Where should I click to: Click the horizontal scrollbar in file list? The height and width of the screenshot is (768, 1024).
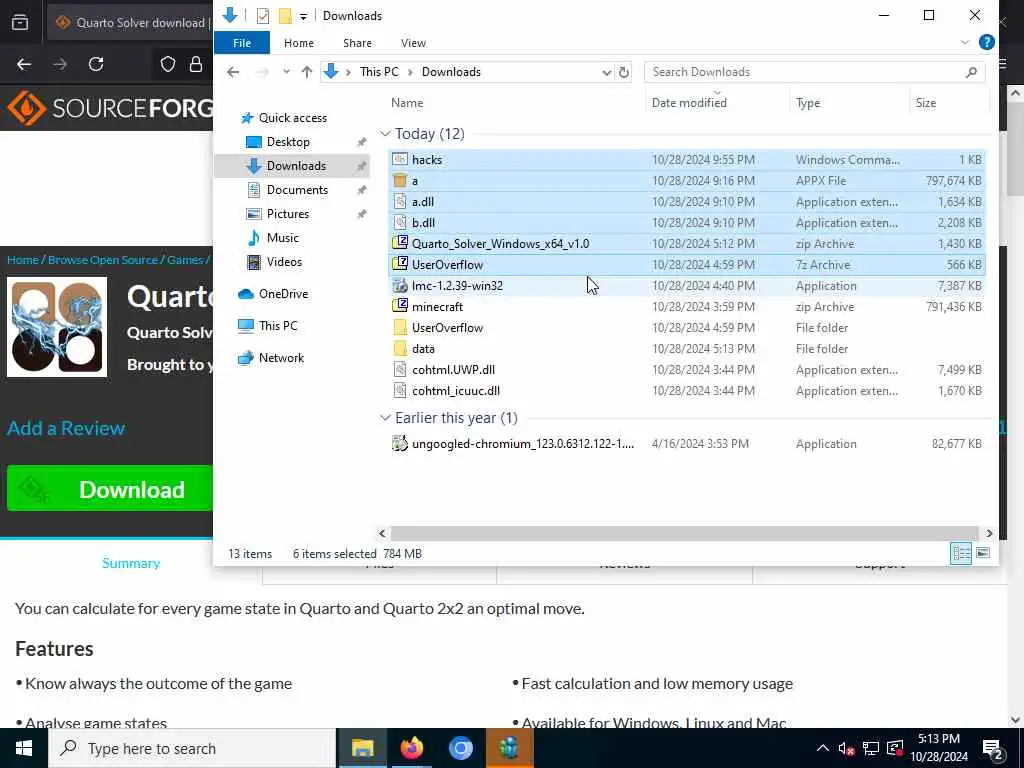click(684, 534)
